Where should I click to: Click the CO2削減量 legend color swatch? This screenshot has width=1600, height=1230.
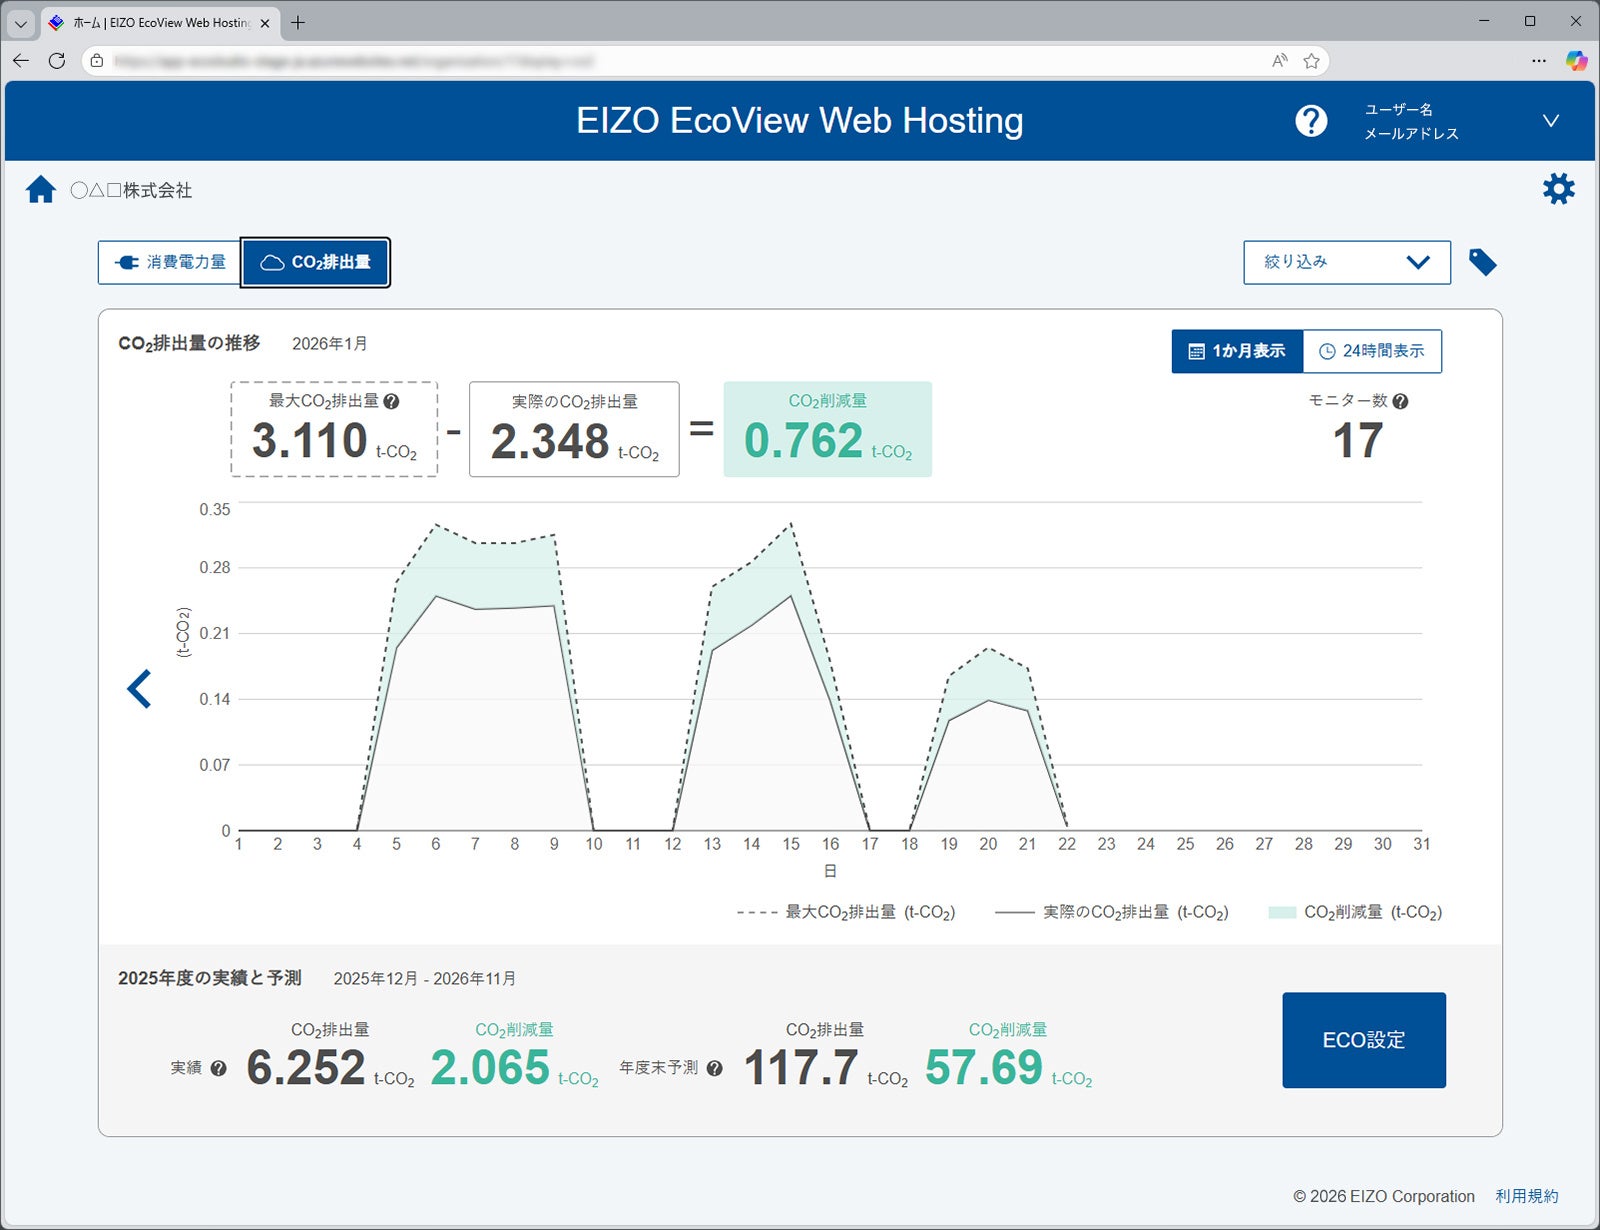click(1281, 912)
